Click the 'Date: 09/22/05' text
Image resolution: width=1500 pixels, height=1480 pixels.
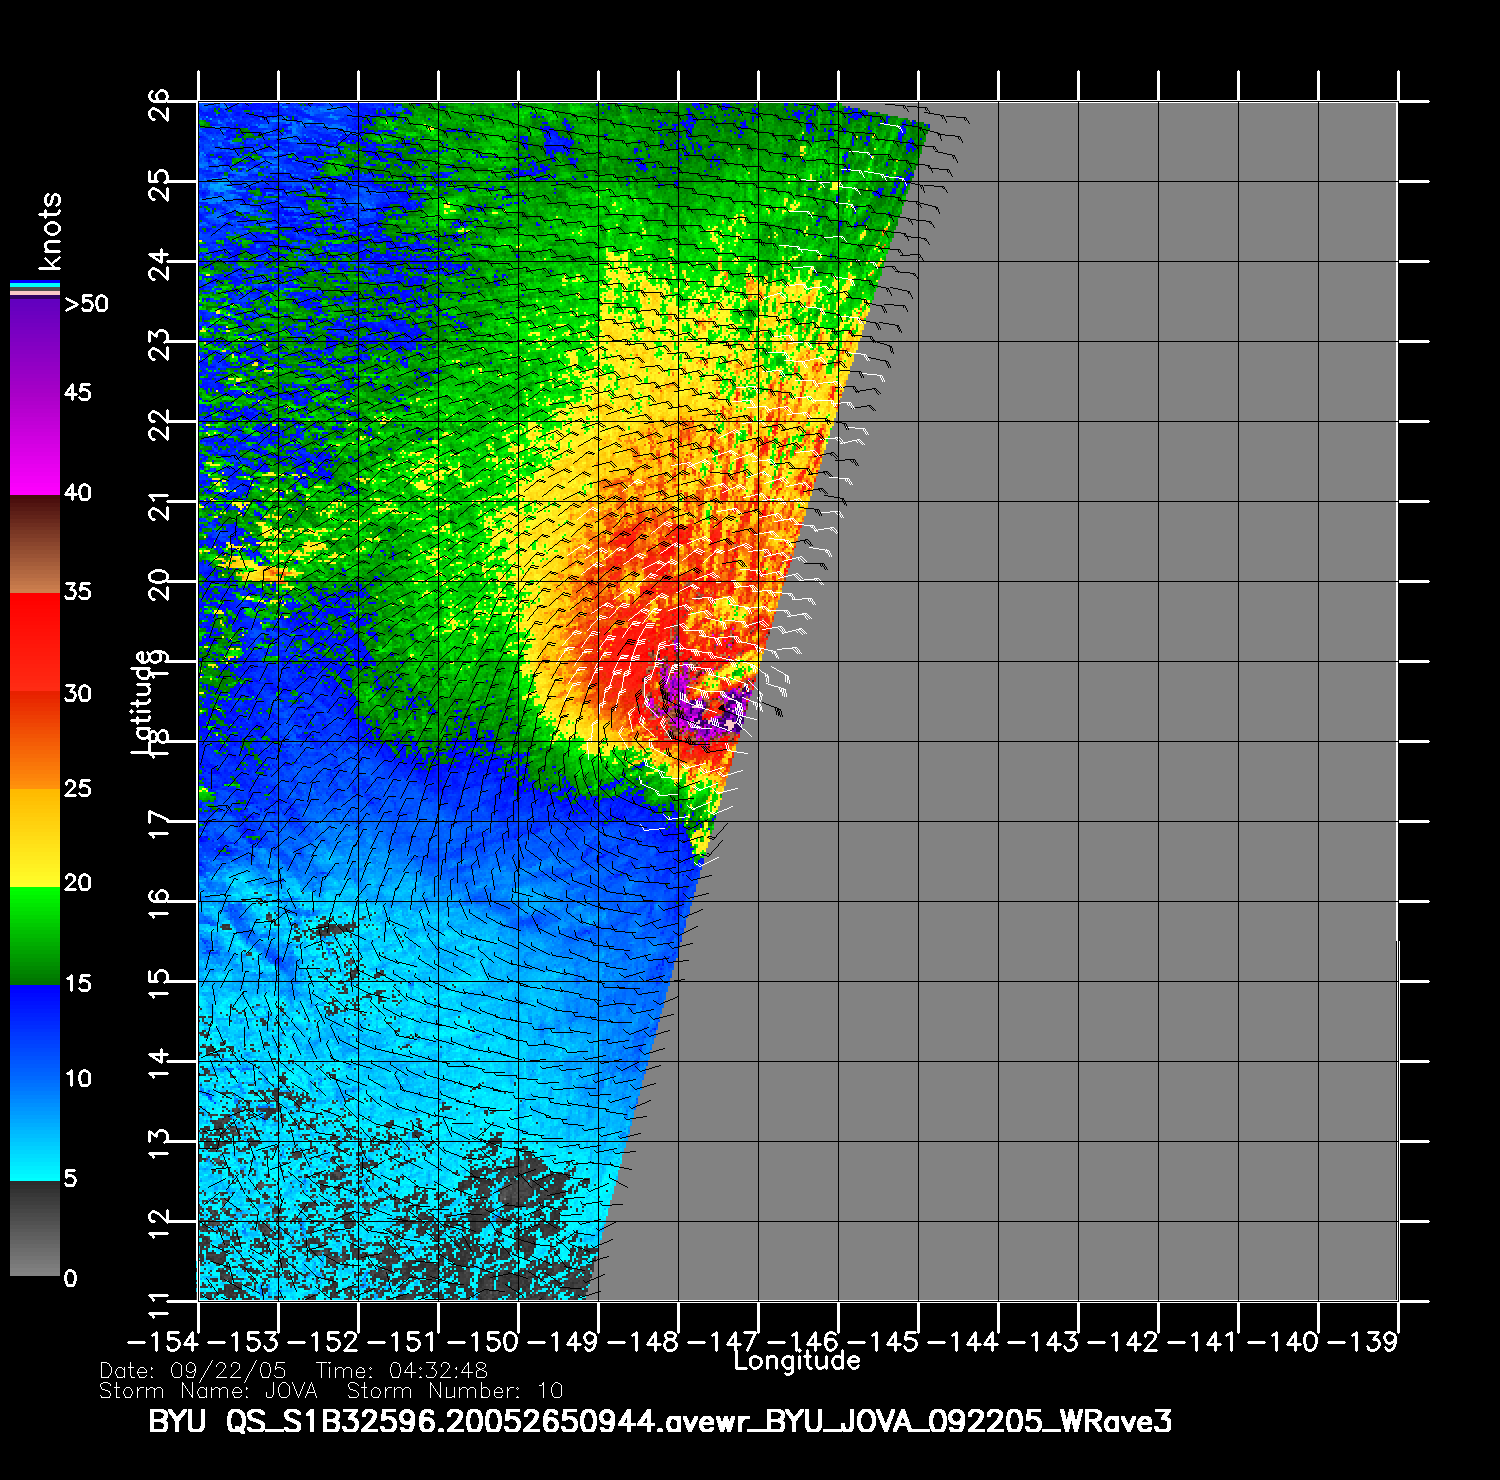[x=193, y=1370]
